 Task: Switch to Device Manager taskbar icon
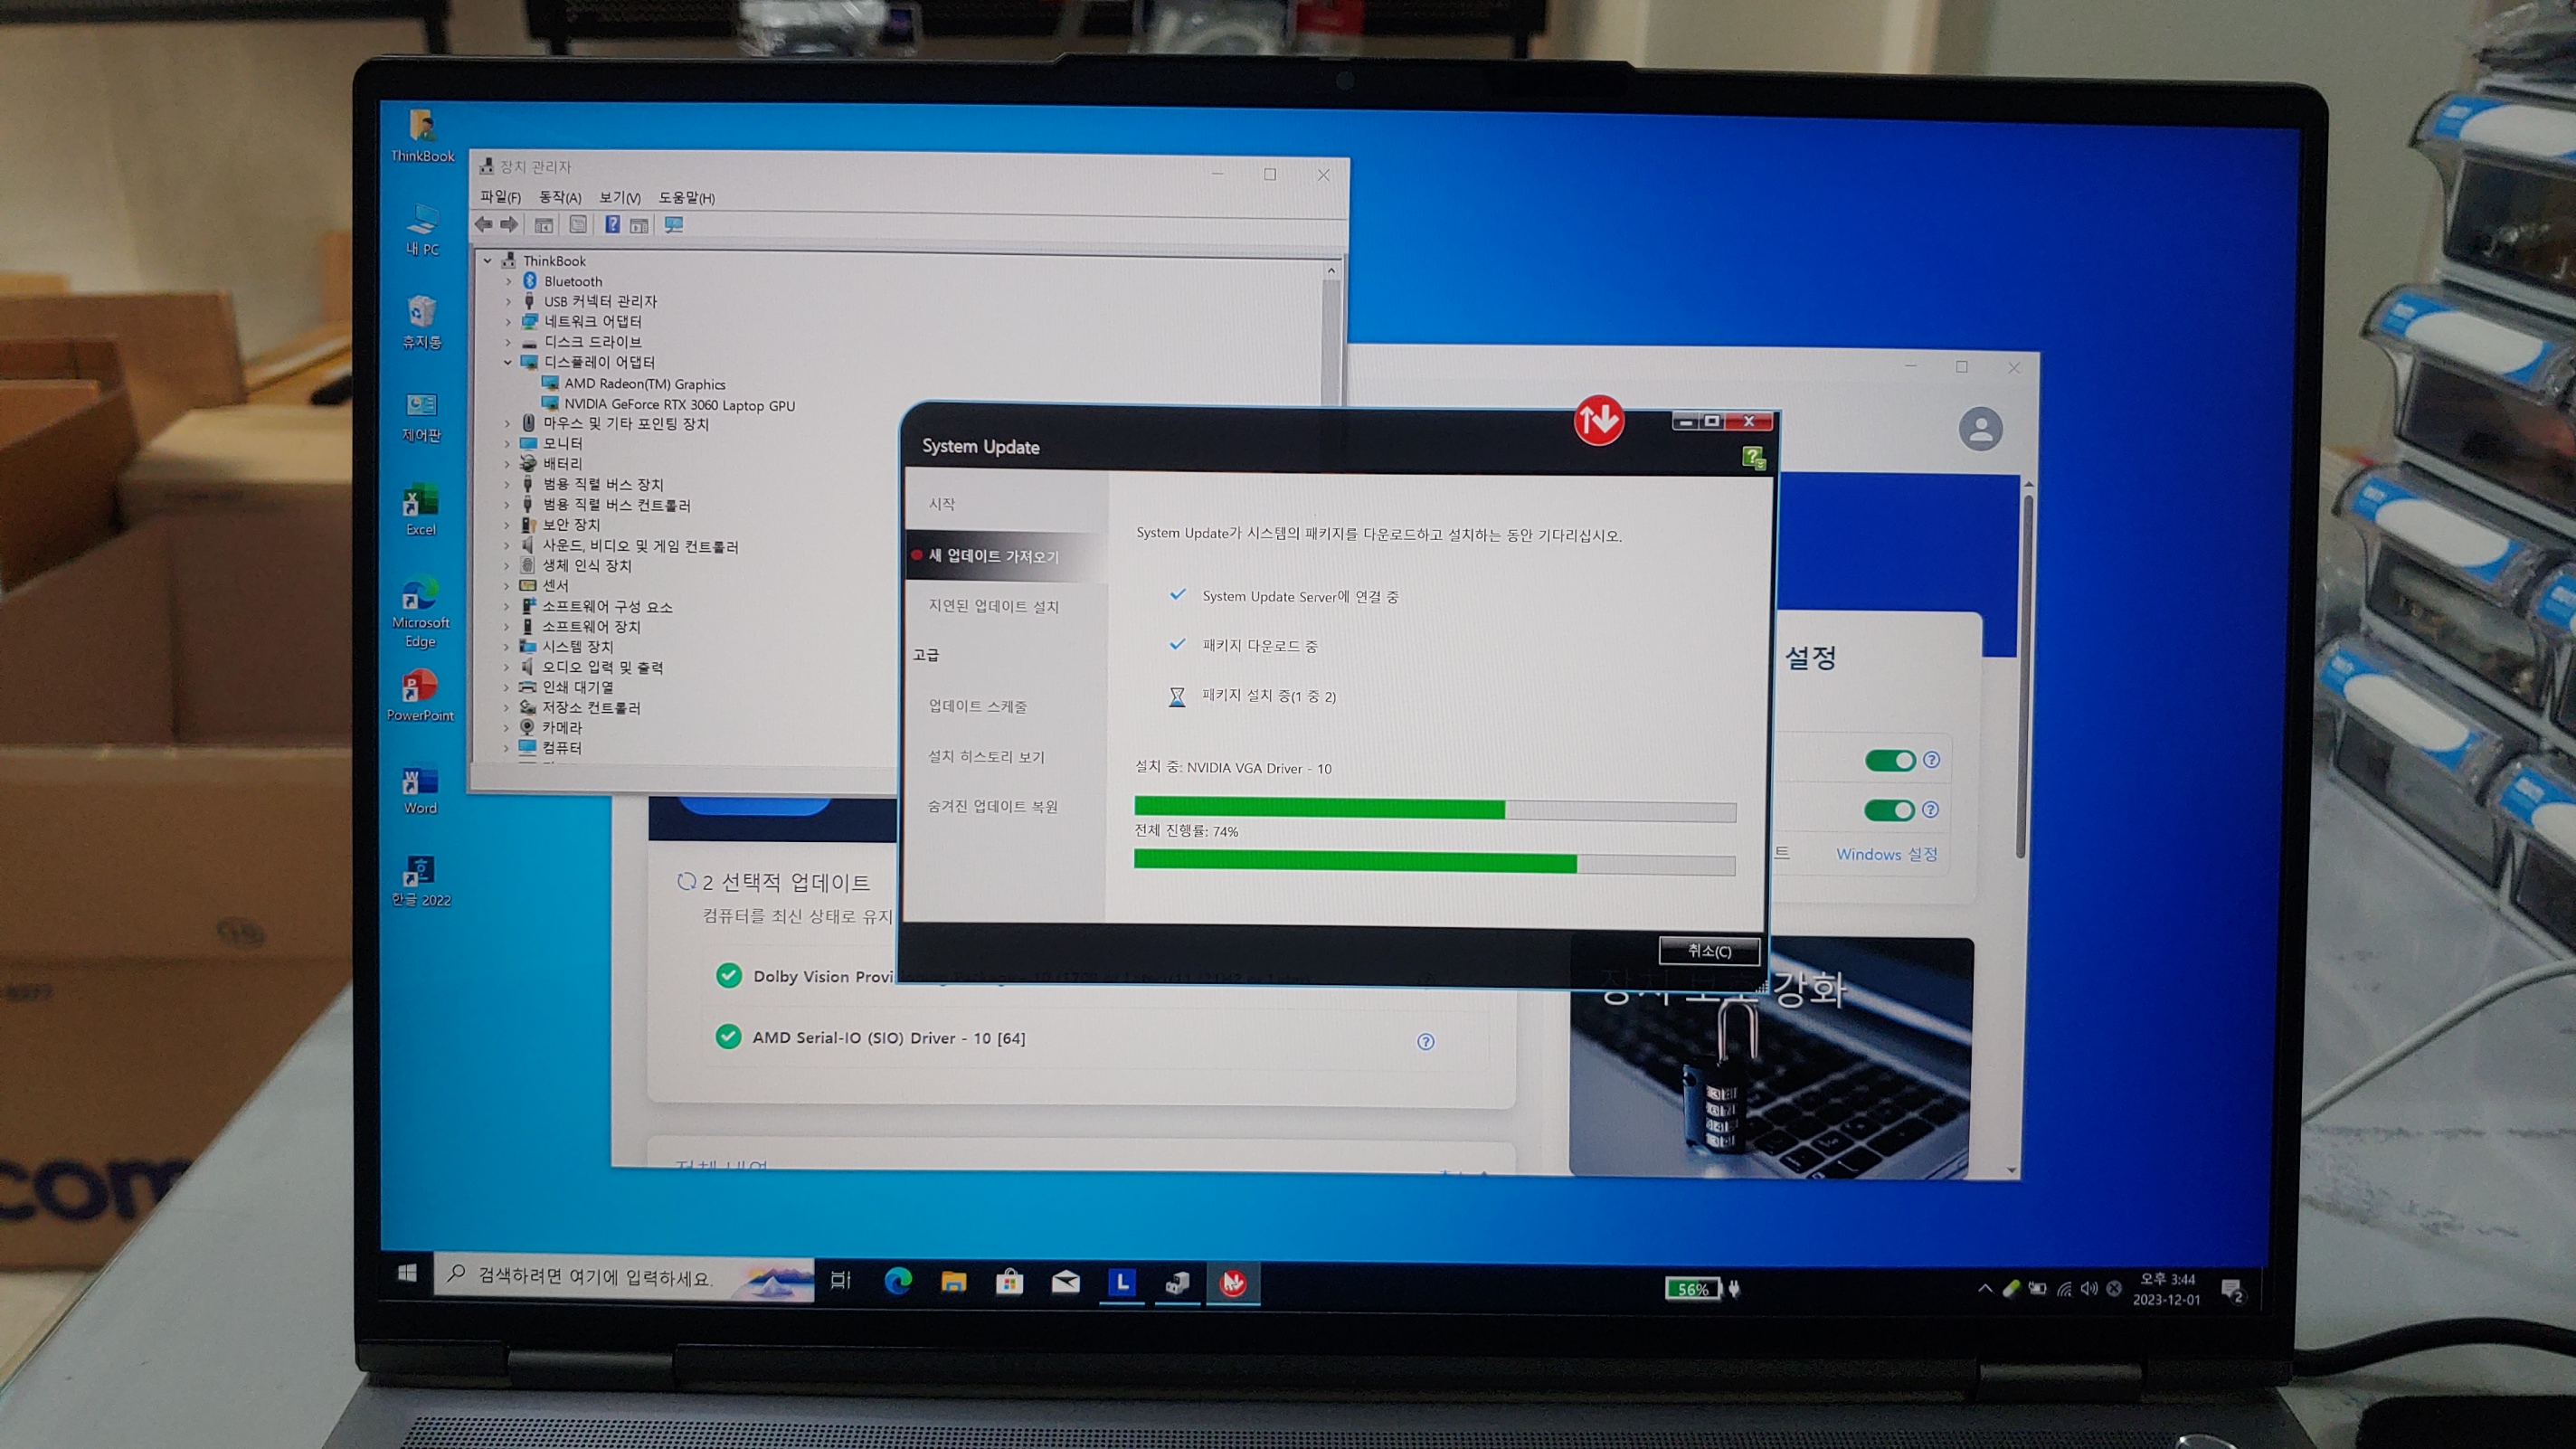1177,1283
